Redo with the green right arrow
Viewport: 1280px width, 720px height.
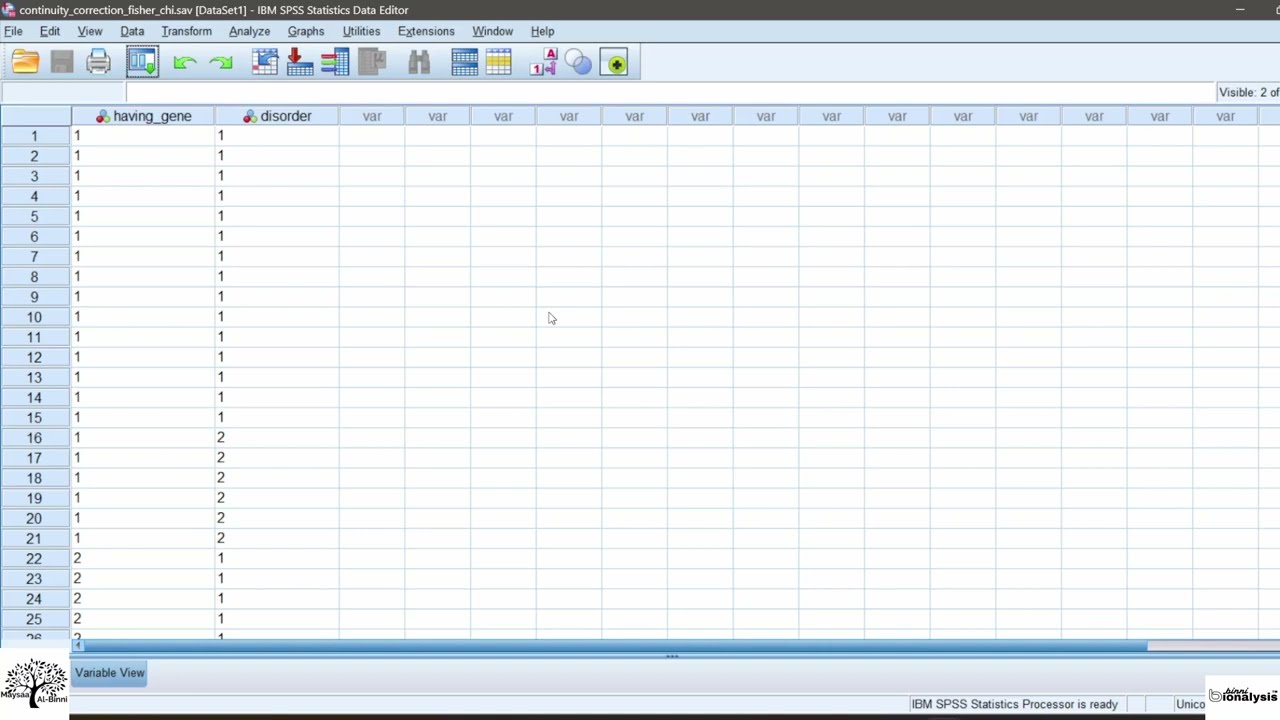click(x=221, y=63)
